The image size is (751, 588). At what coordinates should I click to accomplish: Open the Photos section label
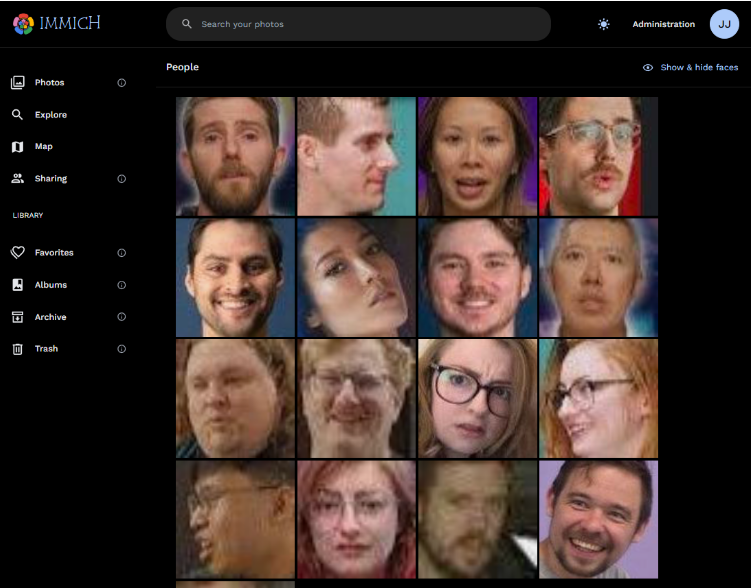pyautogui.click(x=49, y=82)
